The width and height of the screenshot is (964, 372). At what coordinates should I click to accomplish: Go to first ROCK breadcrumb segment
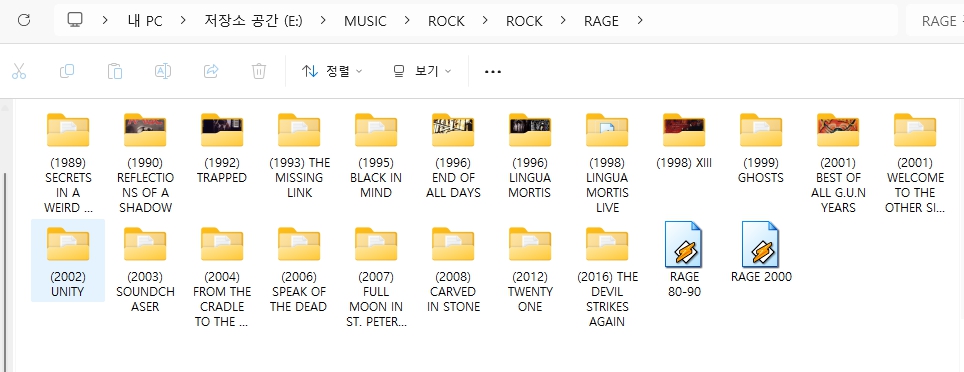pos(446,21)
